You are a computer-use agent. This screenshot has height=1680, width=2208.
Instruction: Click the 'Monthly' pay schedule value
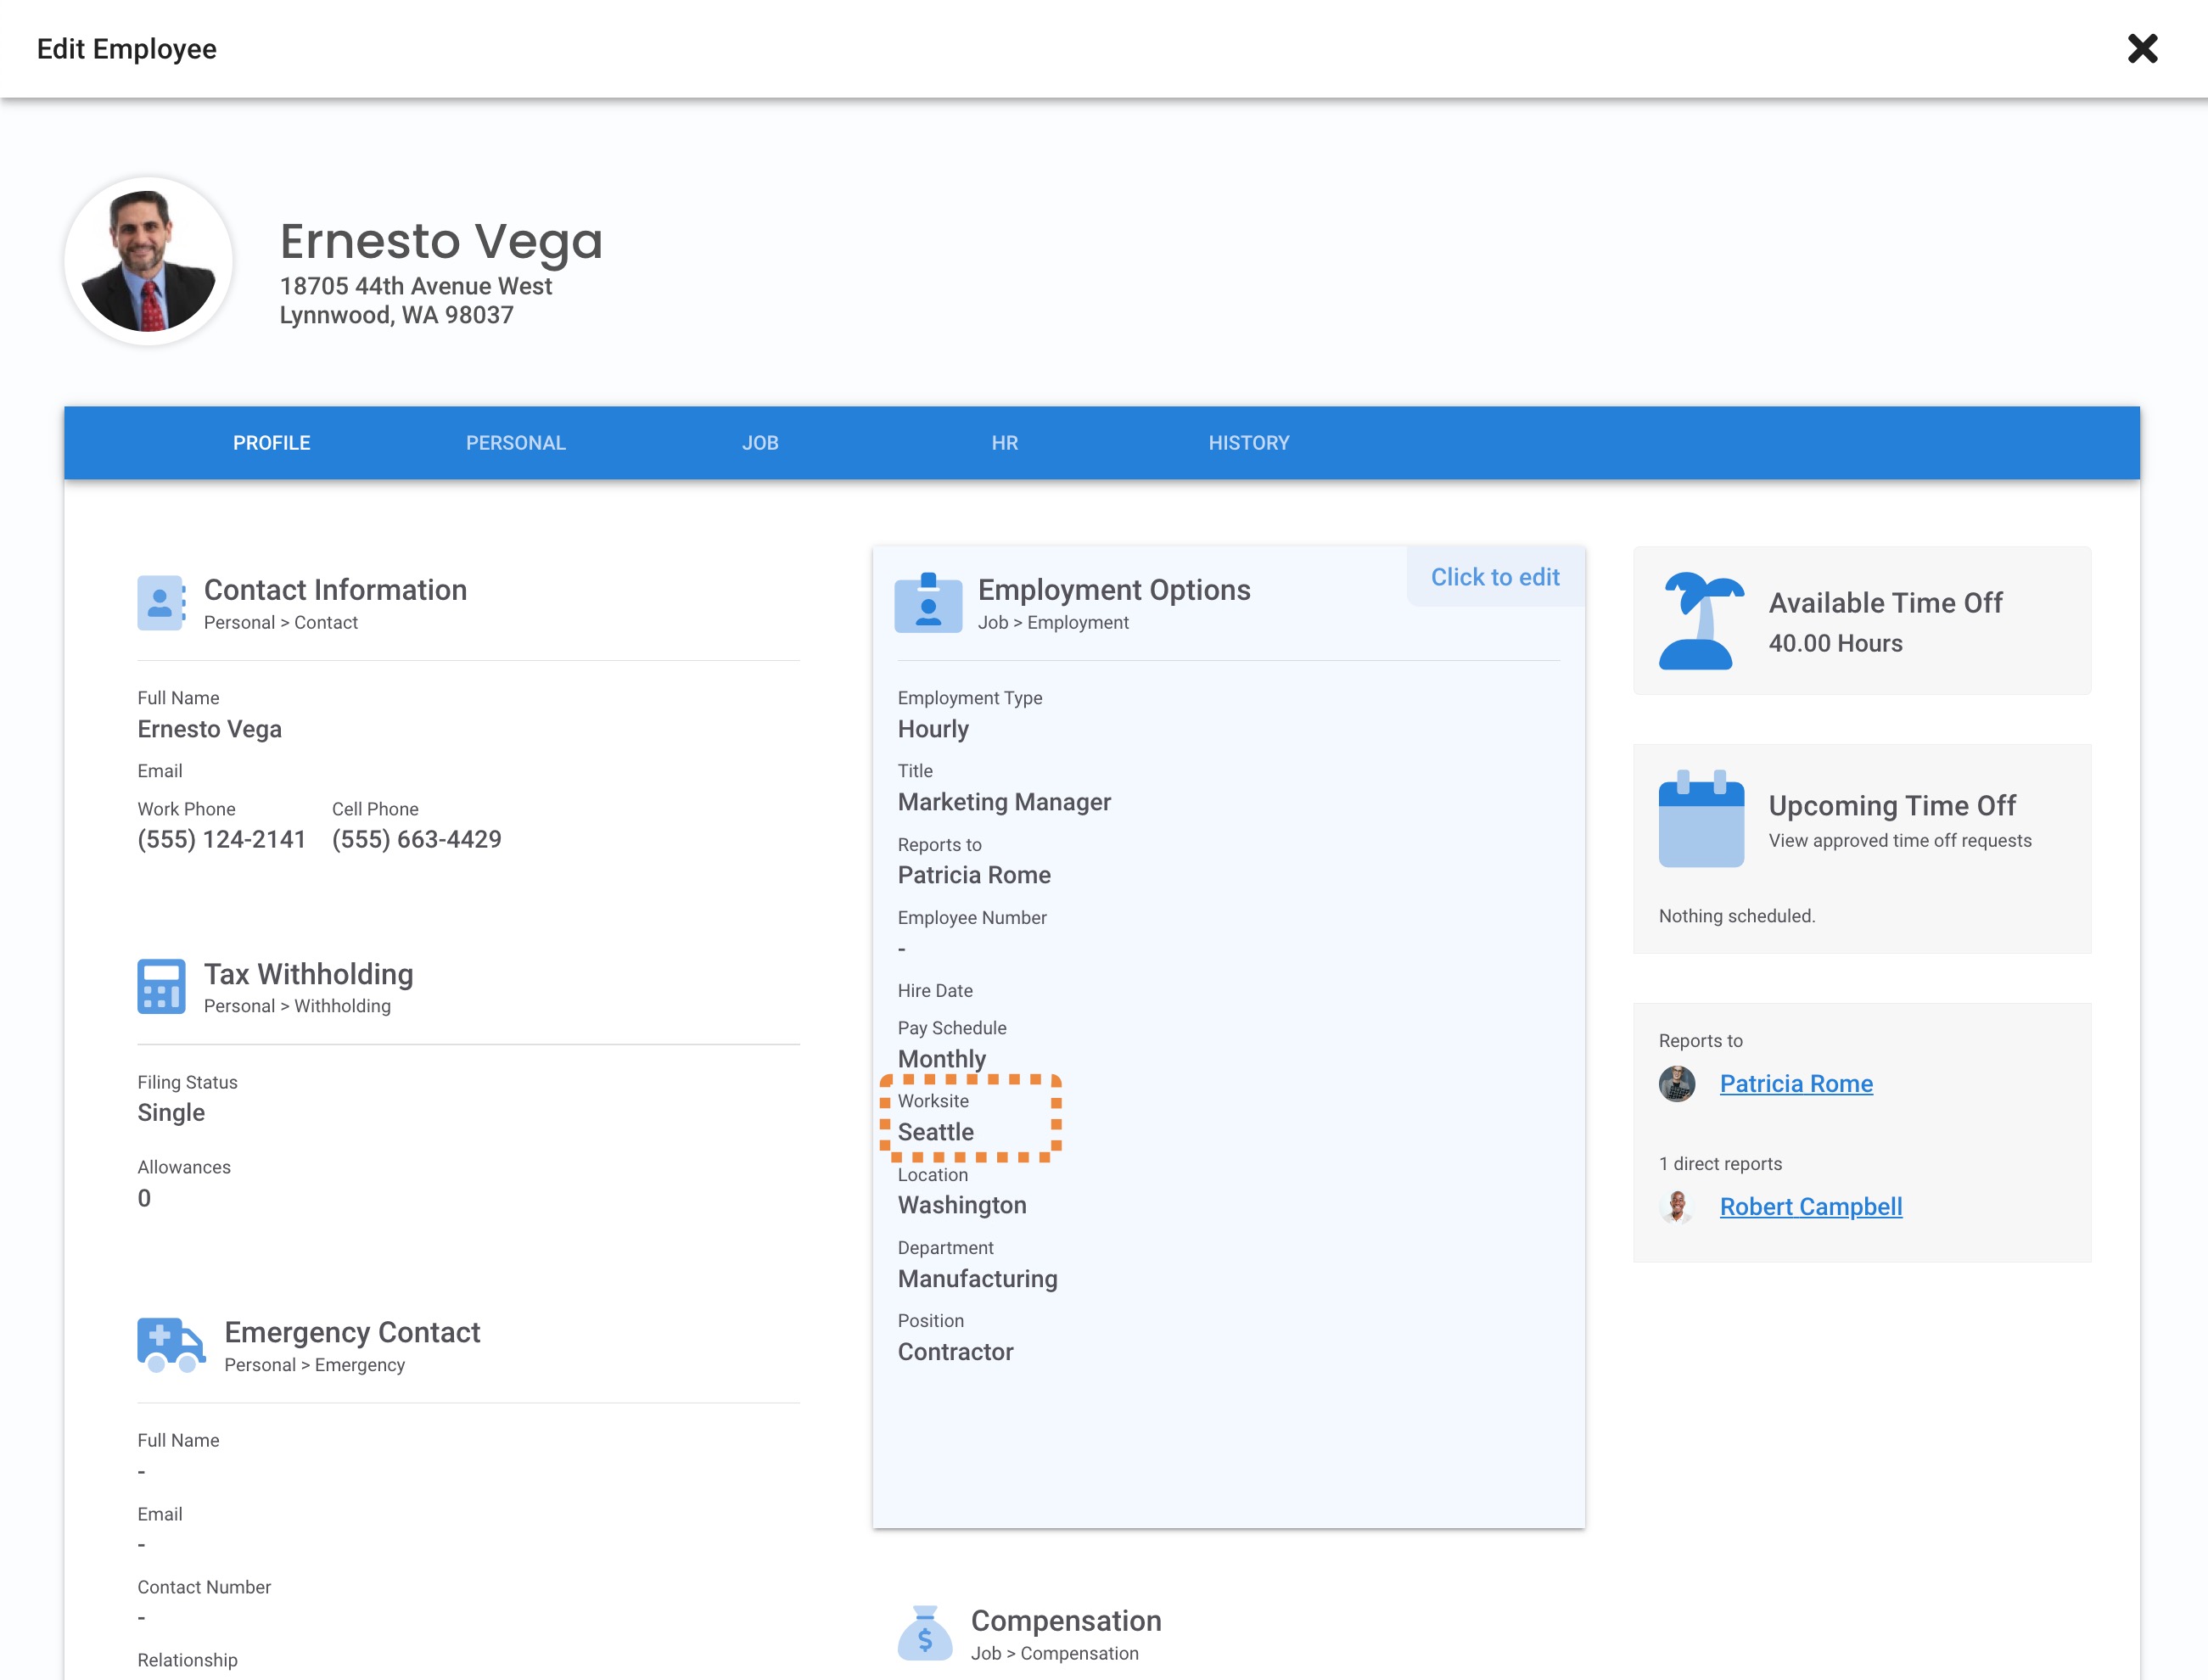(x=942, y=1059)
